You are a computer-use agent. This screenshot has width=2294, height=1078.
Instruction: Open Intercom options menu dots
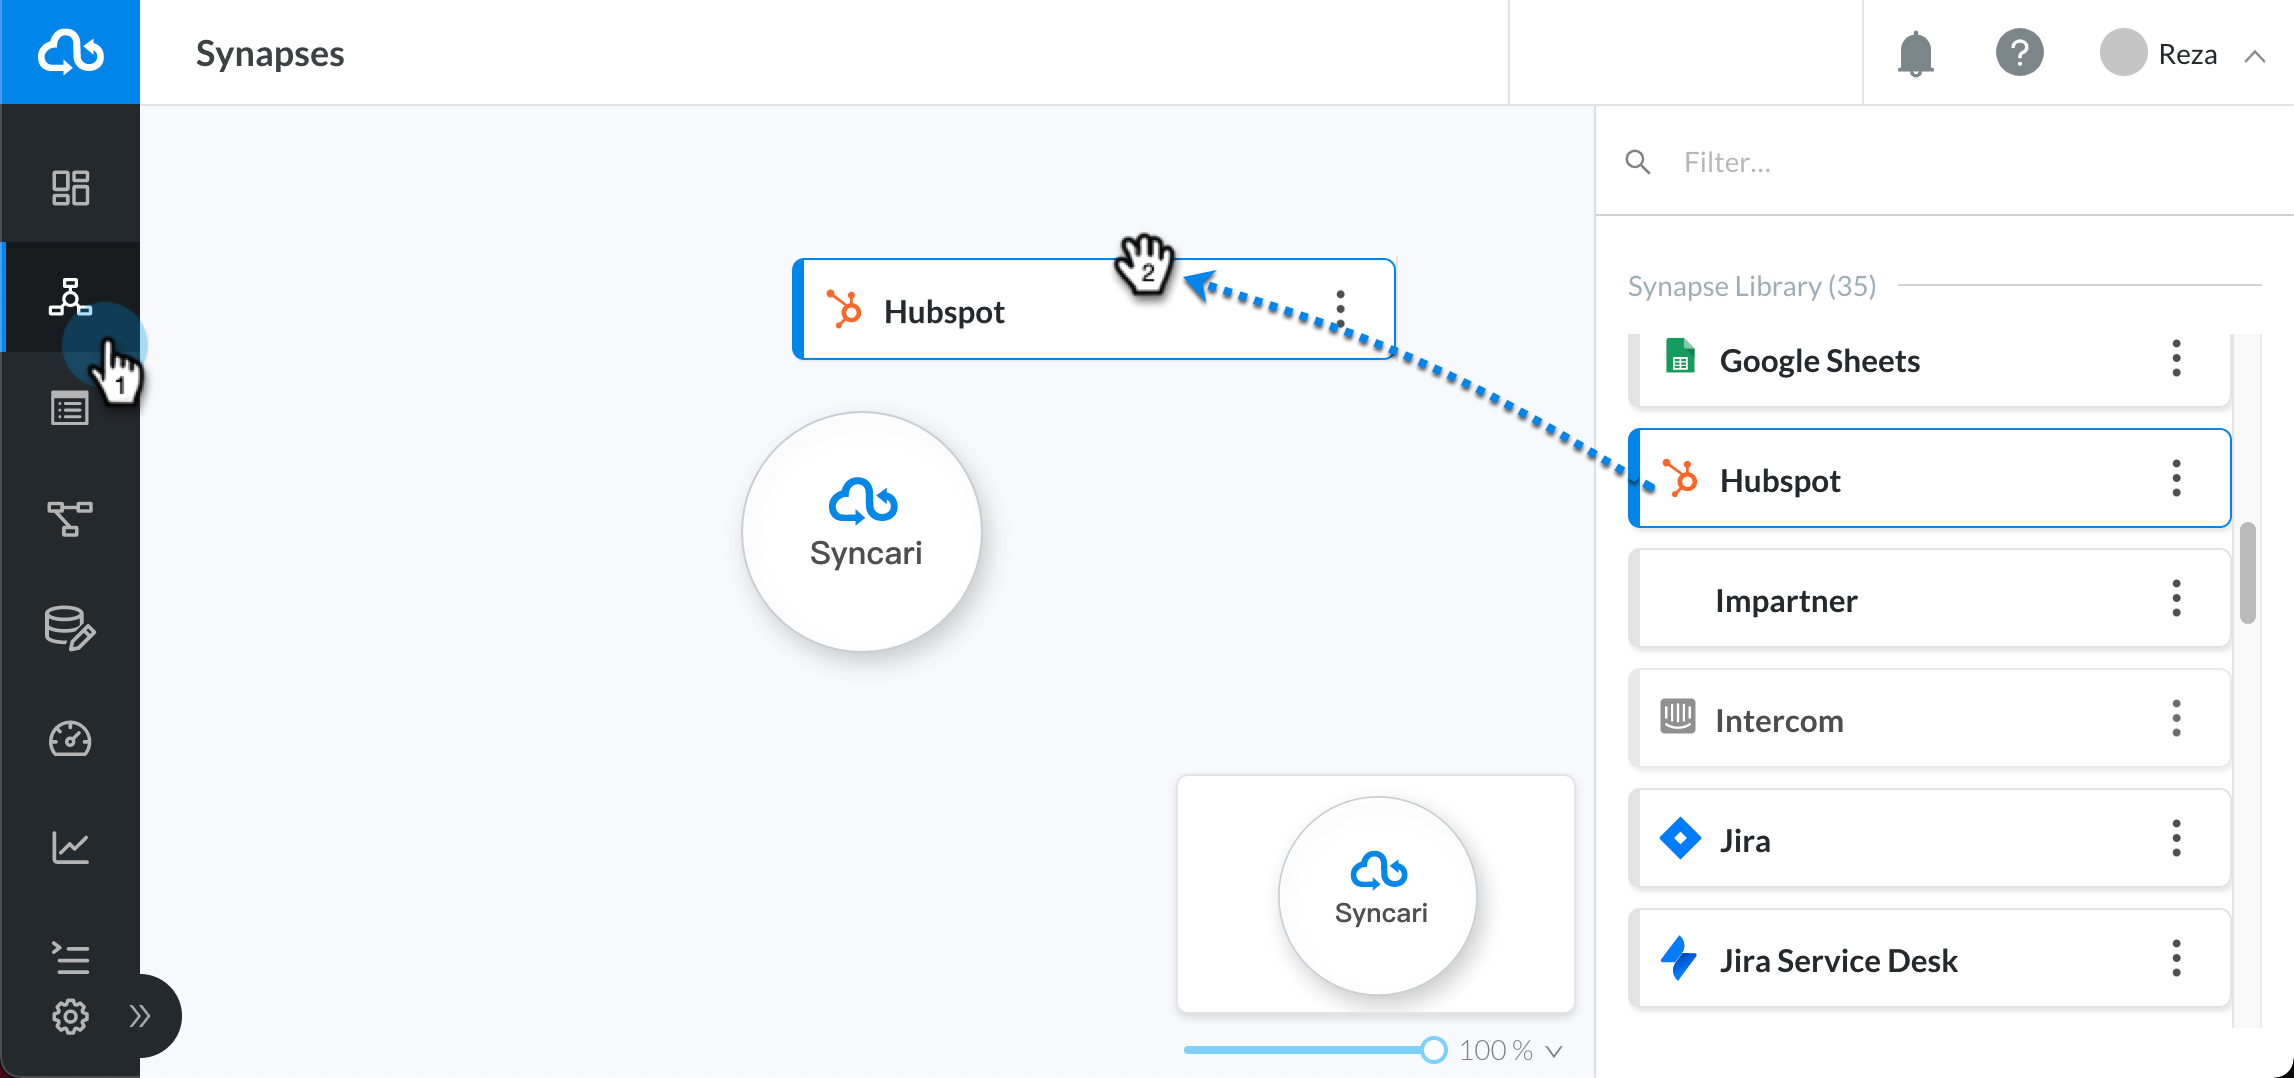2176,718
